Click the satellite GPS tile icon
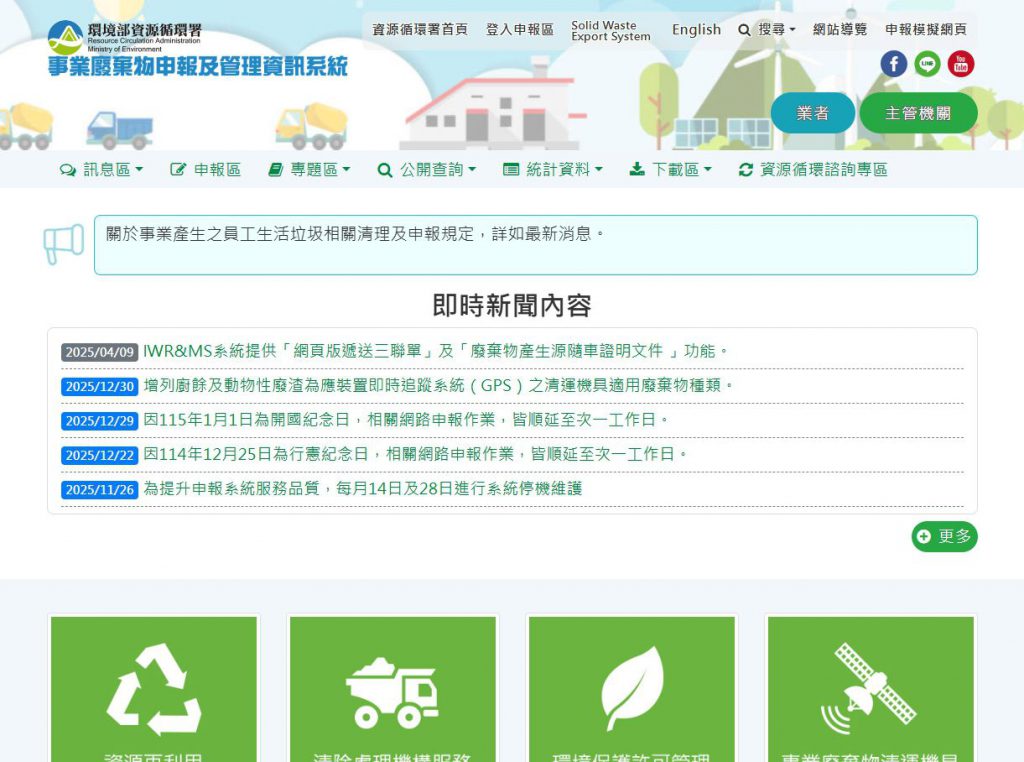Viewport: 1024px width, 762px height. [870, 688]
